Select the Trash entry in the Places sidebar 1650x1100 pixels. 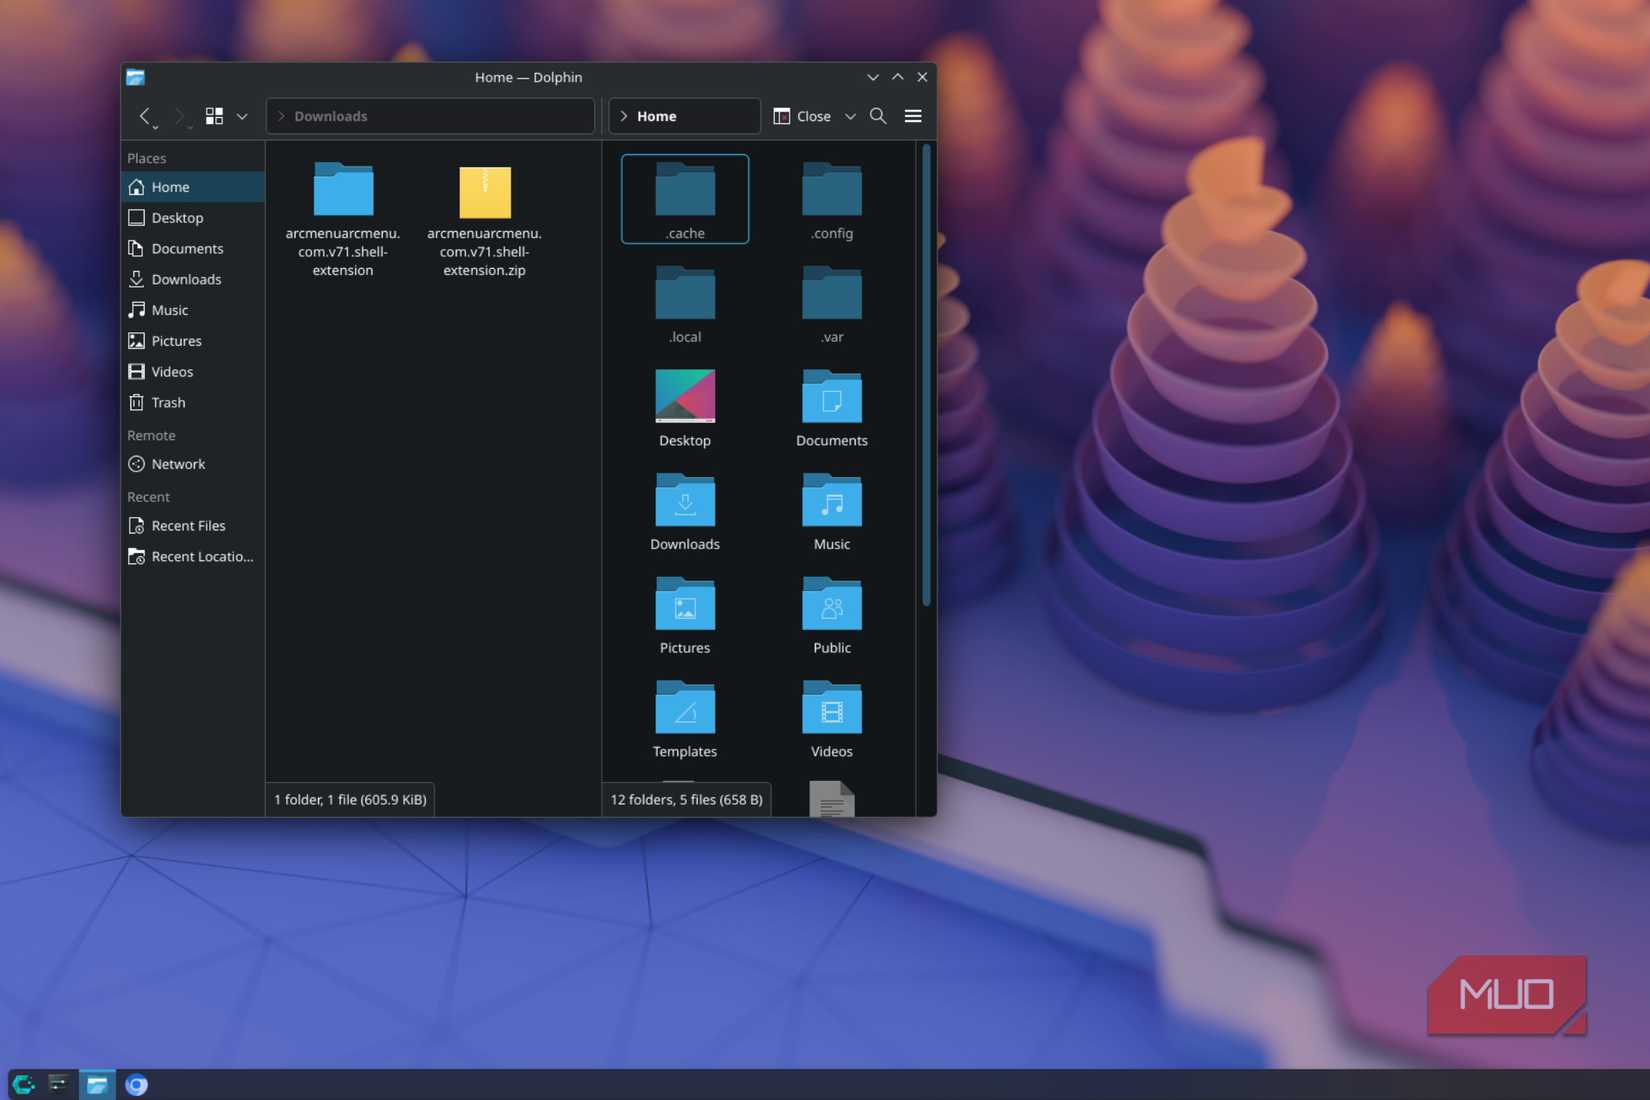pos(168,402)
